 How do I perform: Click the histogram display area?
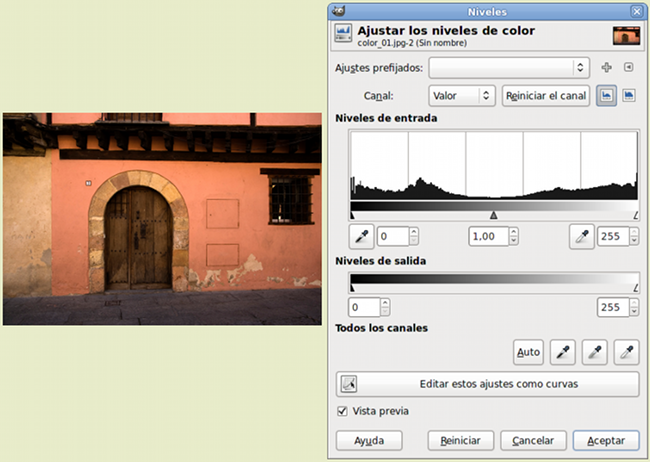click(x=494, y=165)
